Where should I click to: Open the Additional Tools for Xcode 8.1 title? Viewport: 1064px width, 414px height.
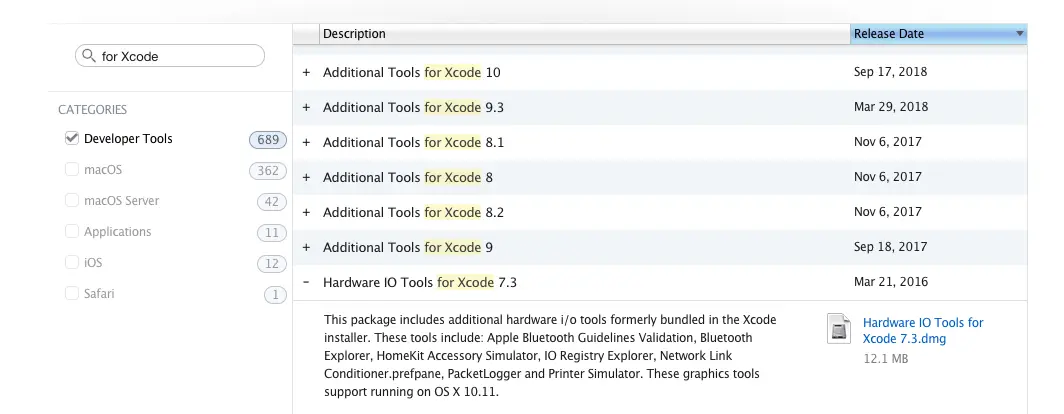(413, 143)
